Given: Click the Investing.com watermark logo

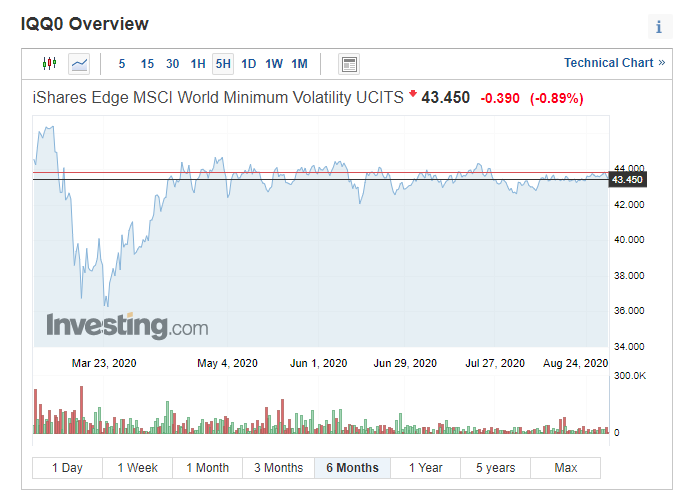Looking at the screenshot, I should coord(127,326).
